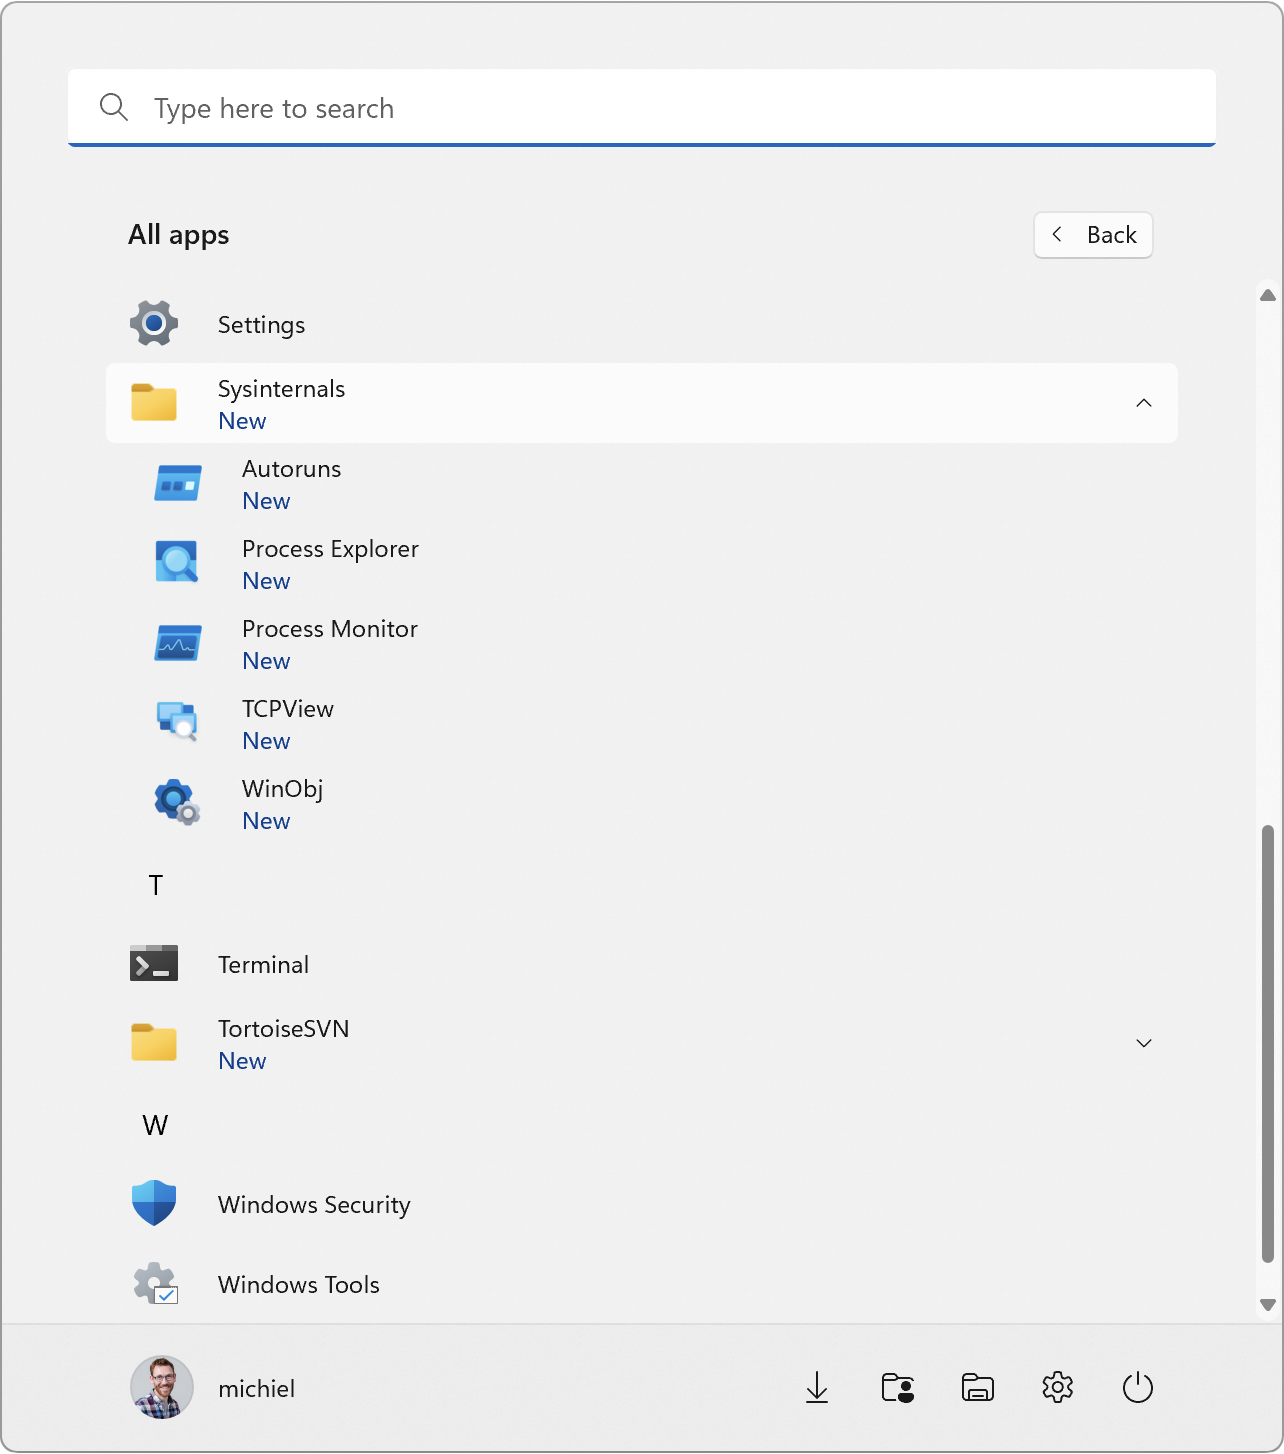Click the New label under WinObj
Viewport: 1284px width, 1454px height.
point(266,821)
